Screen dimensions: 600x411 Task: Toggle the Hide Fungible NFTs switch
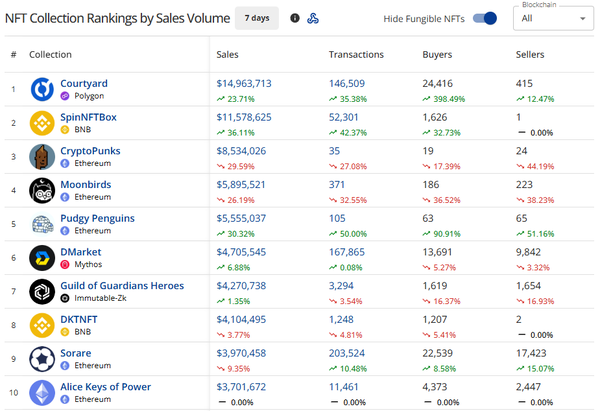click(x=485, y=18)
